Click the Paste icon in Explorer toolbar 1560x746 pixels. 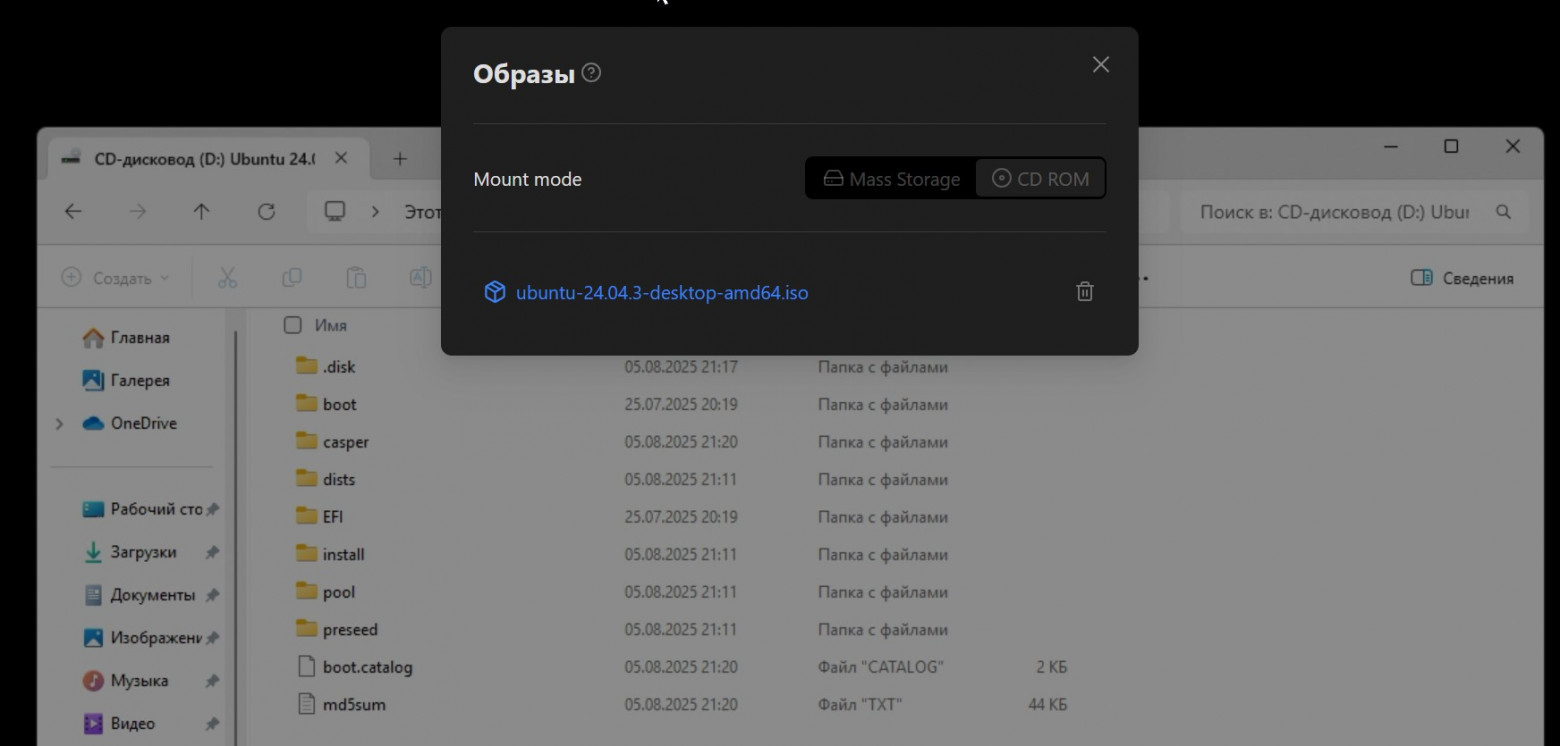[x=355, y=278]
